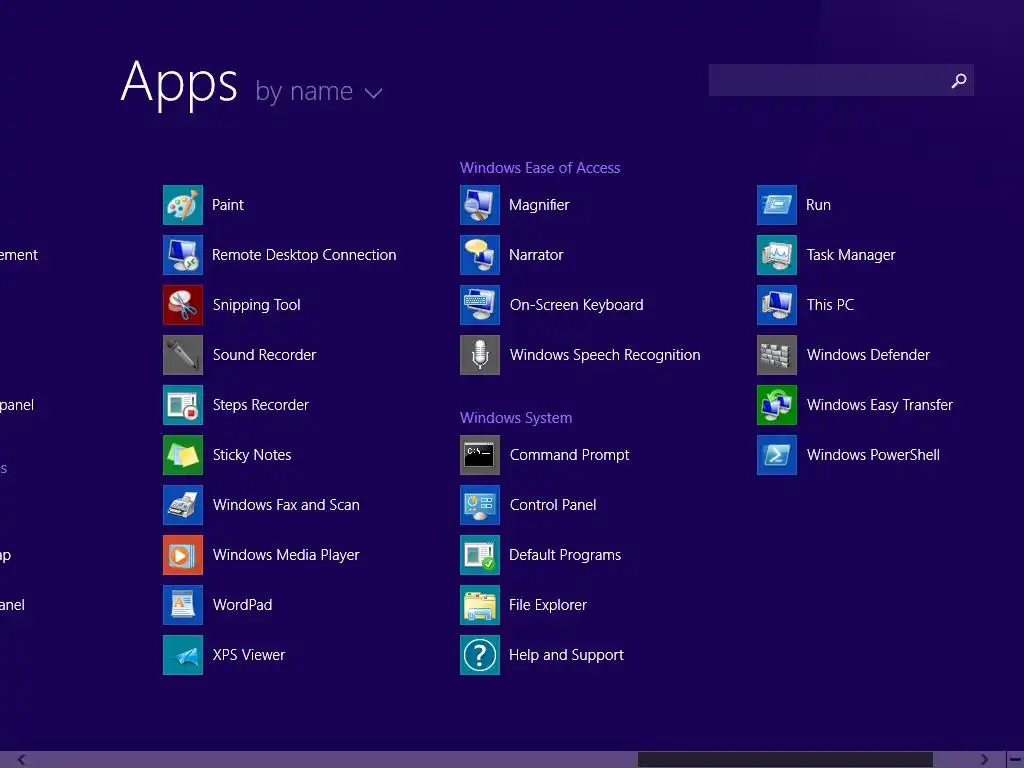Open Help and Support question icon
Image resolution: width=1024 pixels, height=768 pixels.
(x=480, y=655)
